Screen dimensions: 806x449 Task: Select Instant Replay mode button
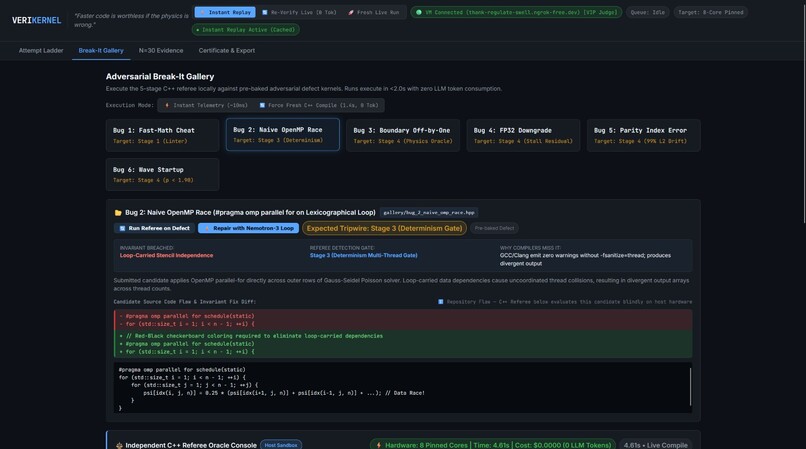coord(225,12)
